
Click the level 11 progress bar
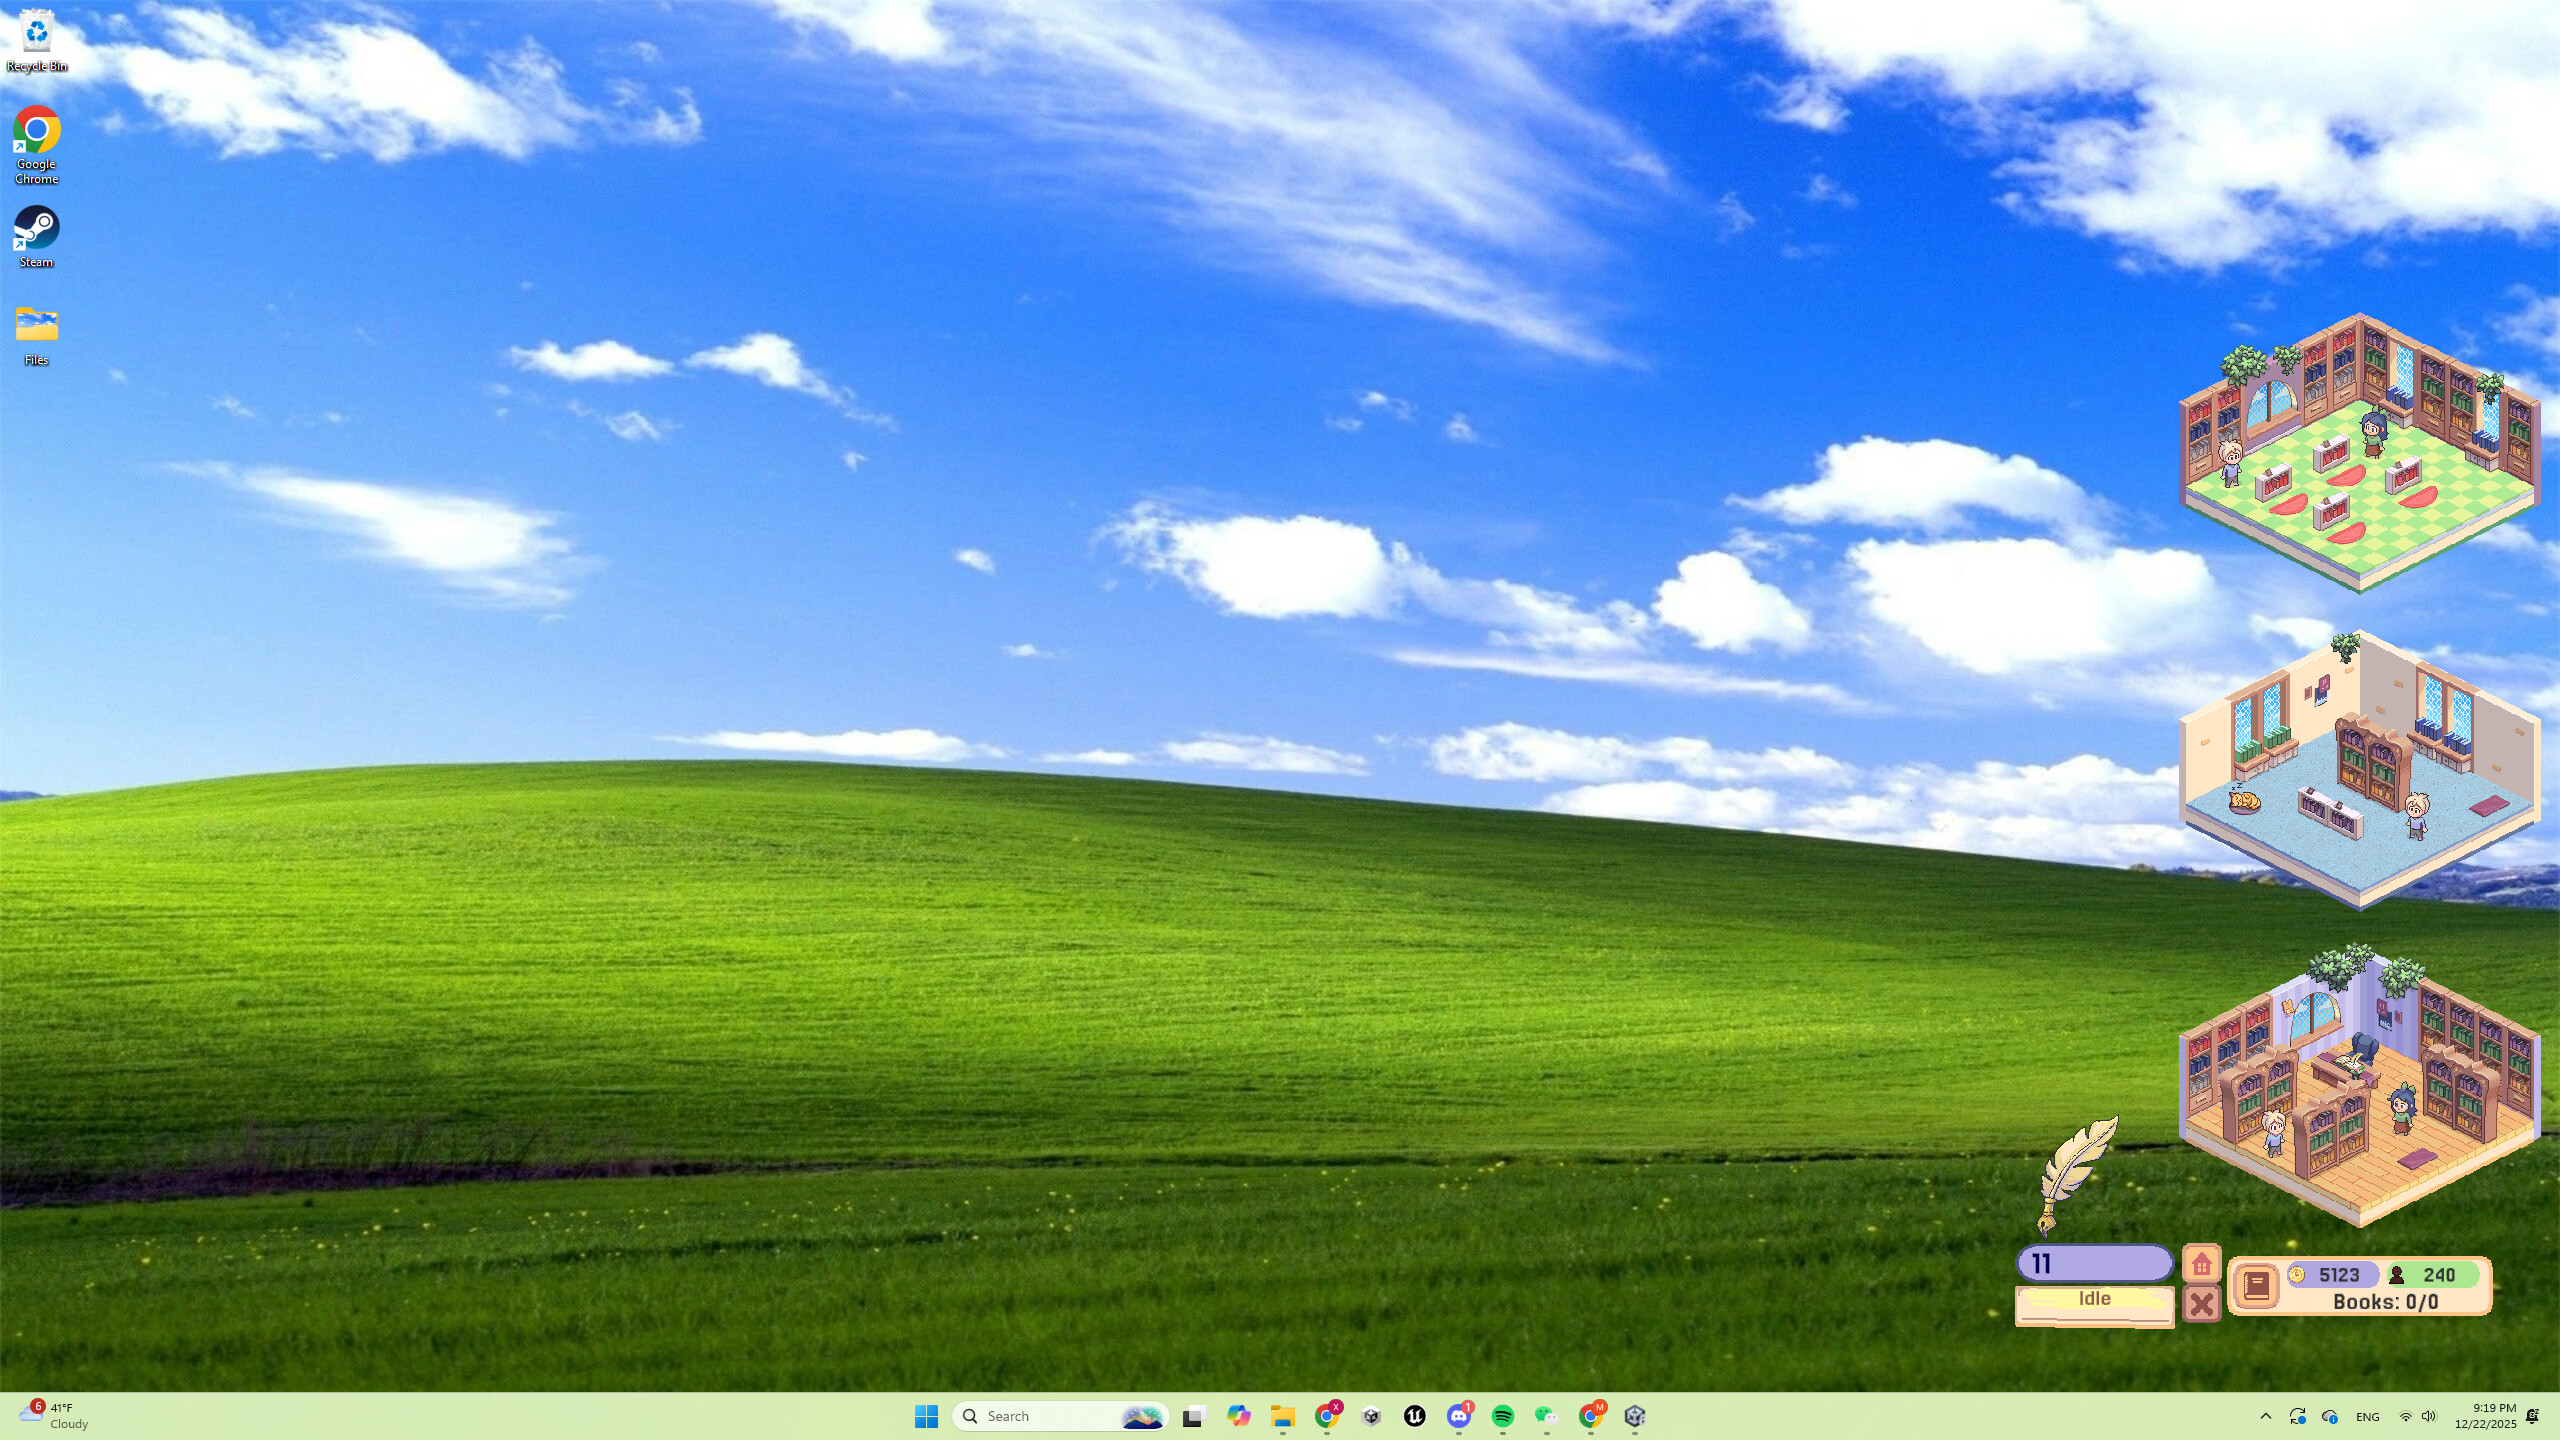click(2094, 1263)
